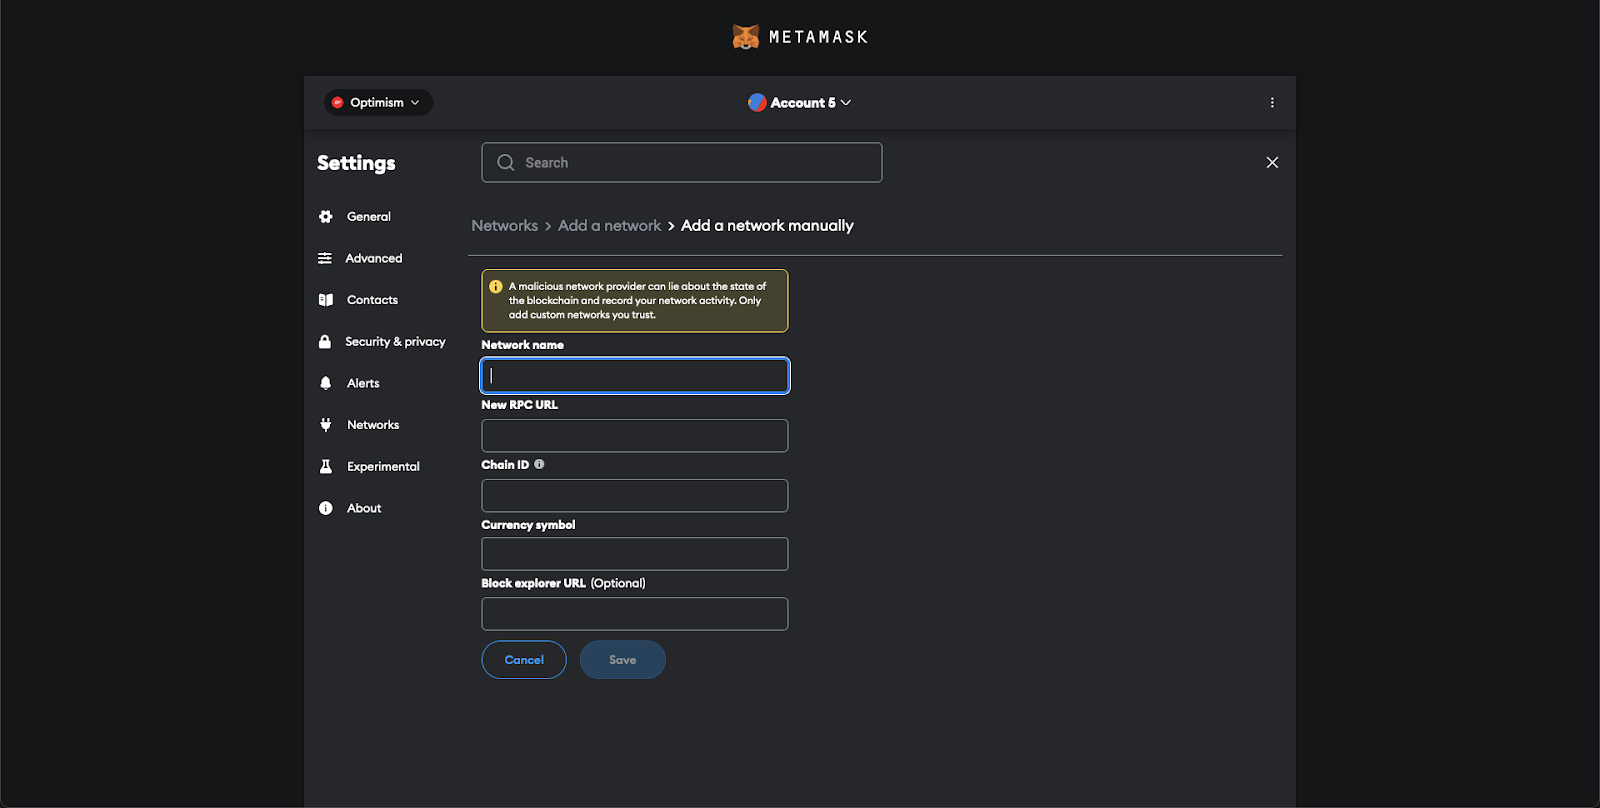Open Security & privacy settings tab
1600x808 pixels.
(395, 342)
